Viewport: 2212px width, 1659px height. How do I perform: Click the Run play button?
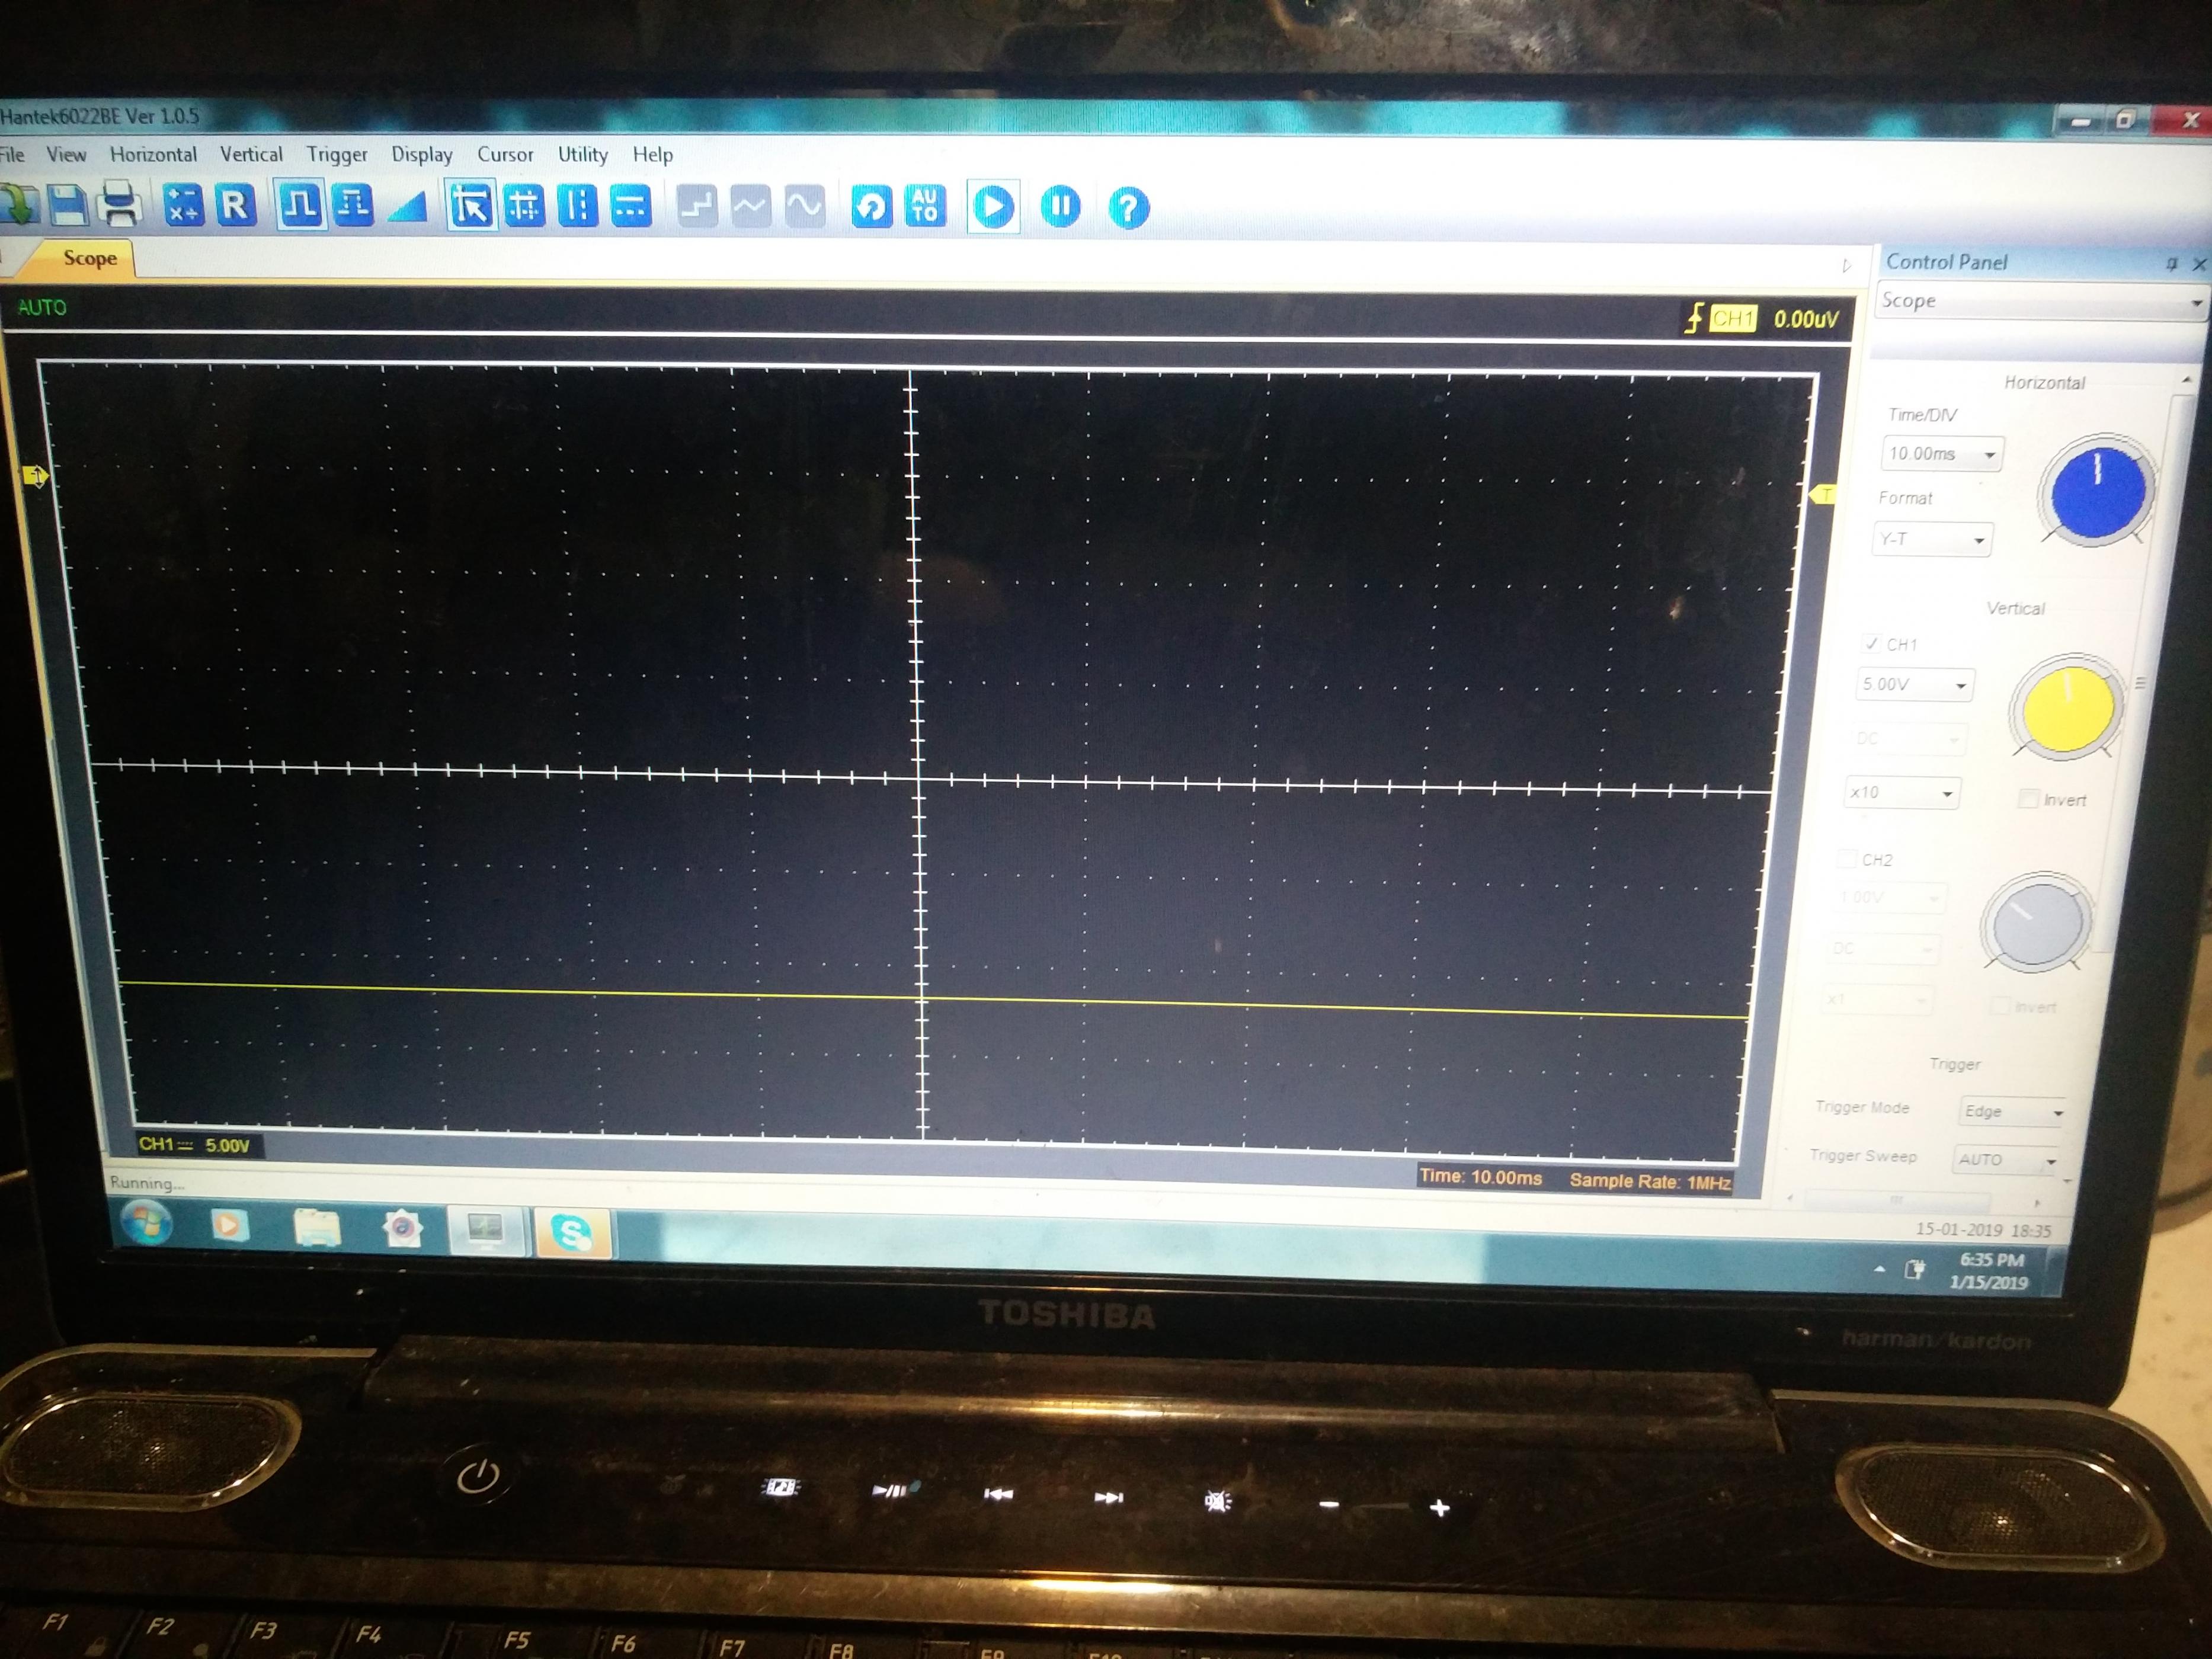click(x=993, y=207)
